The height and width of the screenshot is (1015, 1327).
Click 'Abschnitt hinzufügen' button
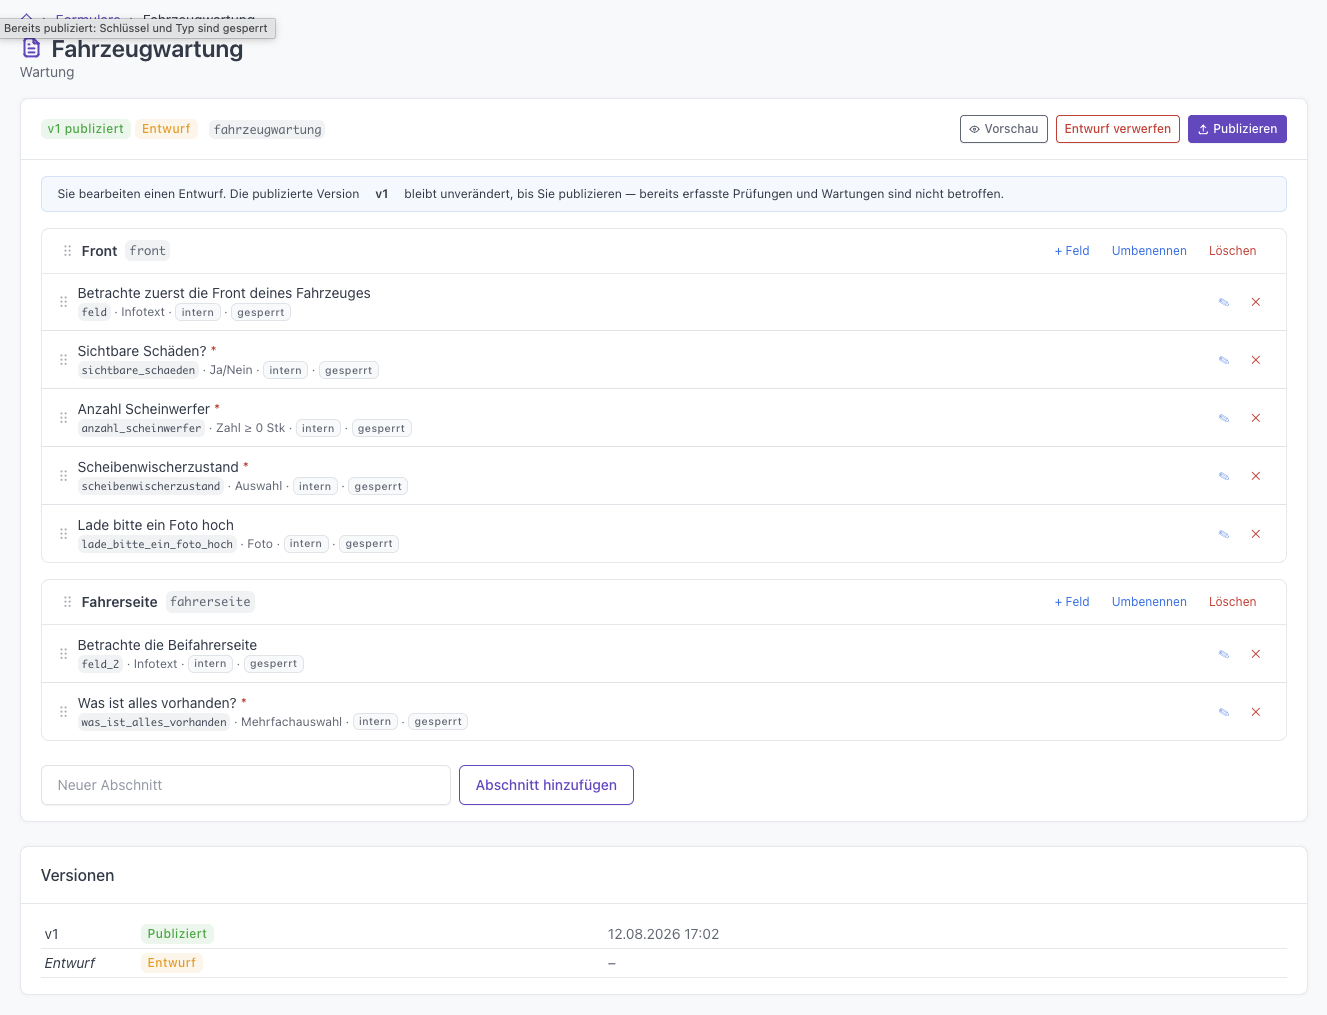pos(546,785)
